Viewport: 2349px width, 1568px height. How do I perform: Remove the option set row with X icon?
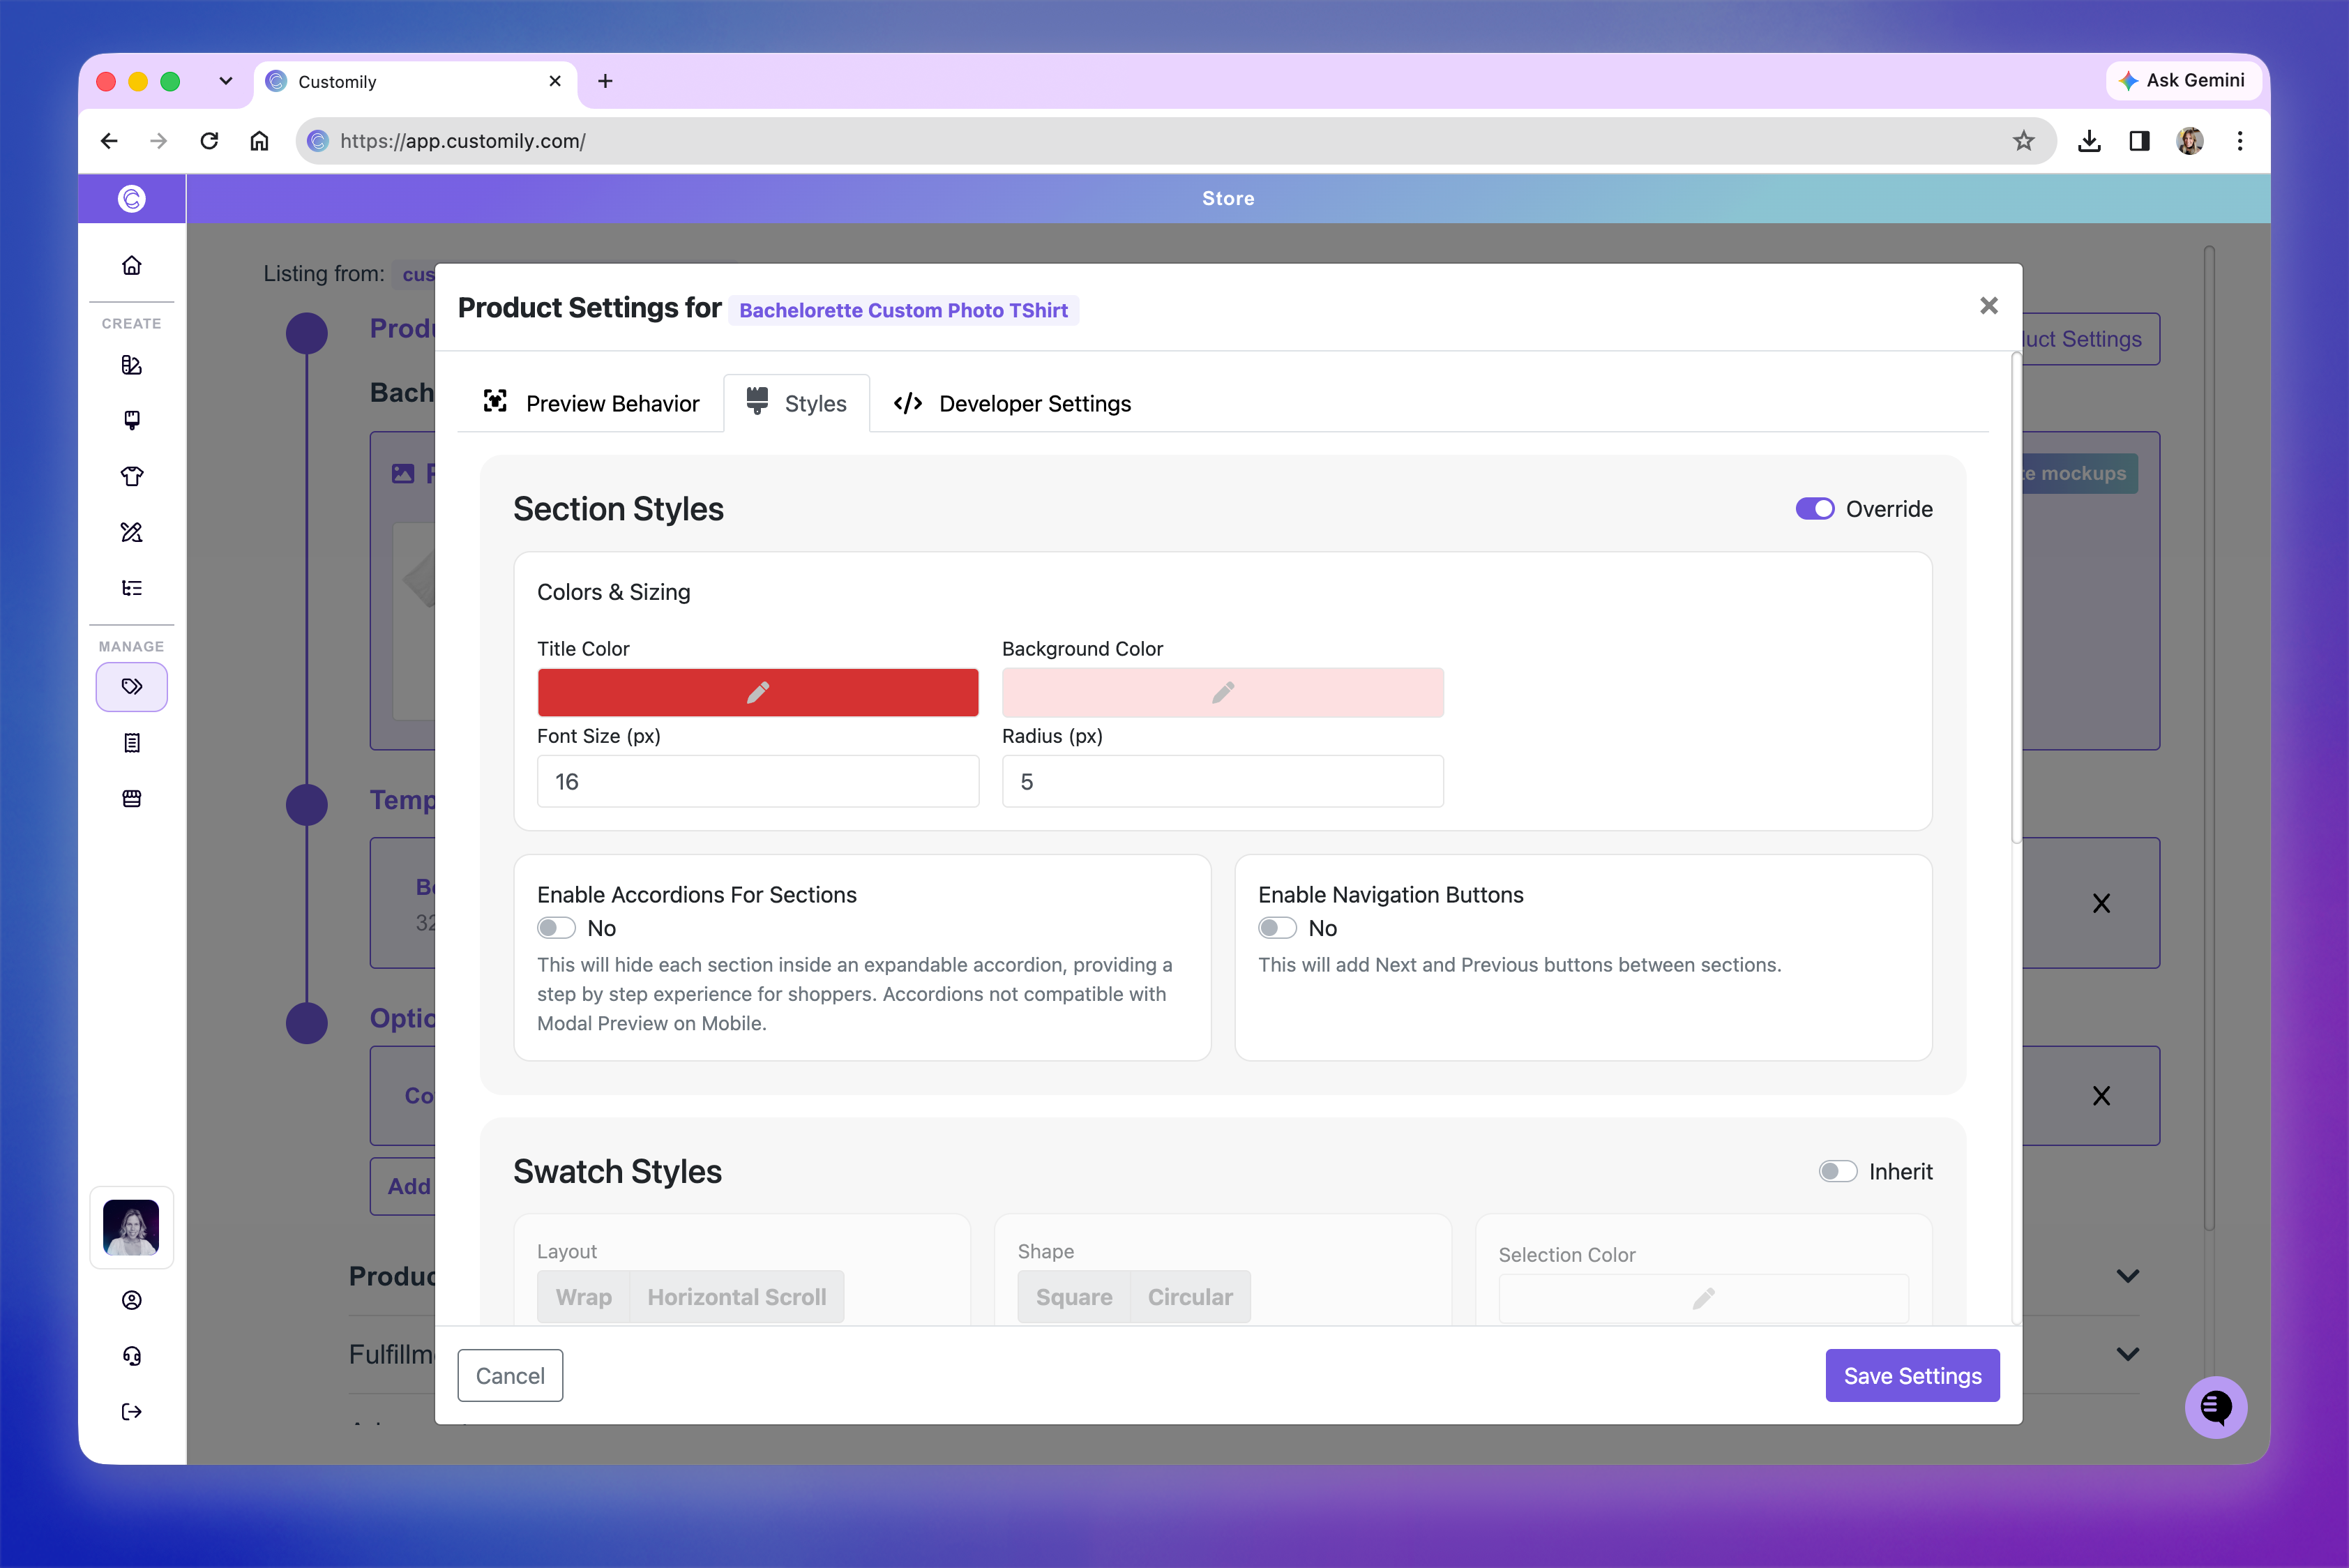click(x=2101, y=1096)
